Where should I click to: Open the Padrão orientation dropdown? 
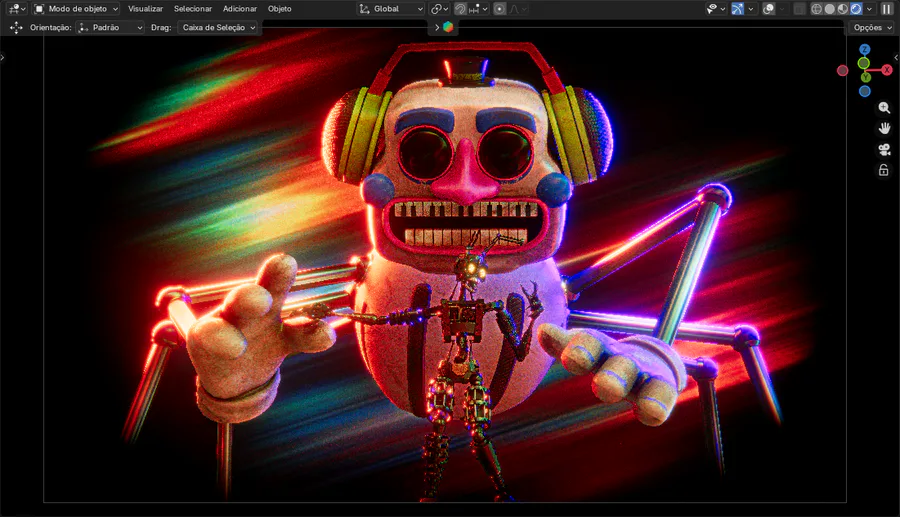tap(110, 28)
